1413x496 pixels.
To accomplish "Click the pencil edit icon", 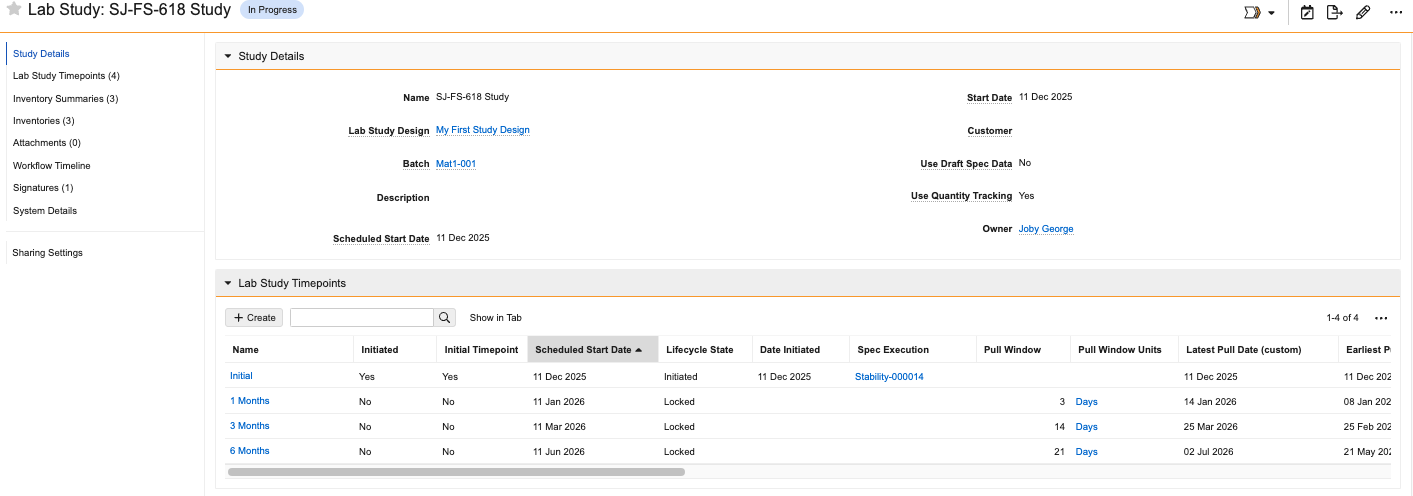I will 1362,13.
